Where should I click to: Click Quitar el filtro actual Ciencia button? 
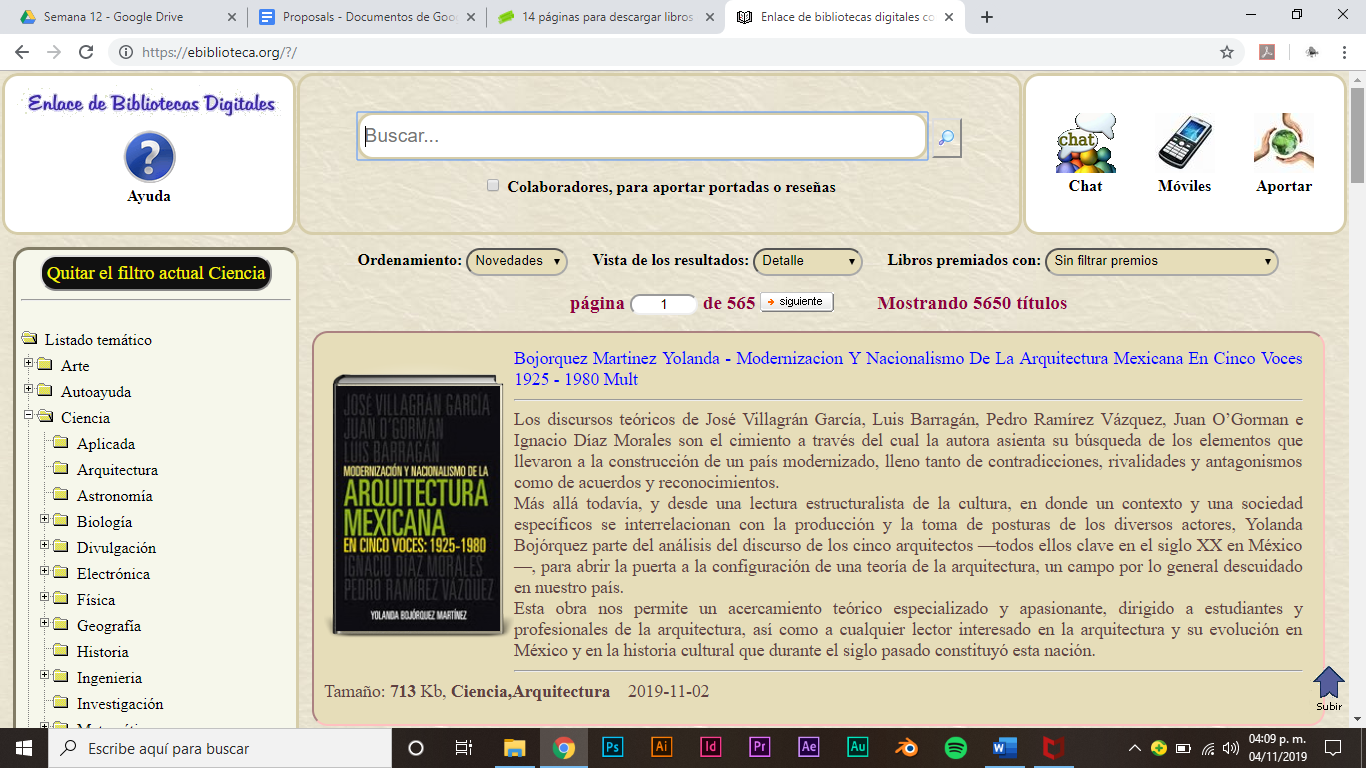pos(156,273)
